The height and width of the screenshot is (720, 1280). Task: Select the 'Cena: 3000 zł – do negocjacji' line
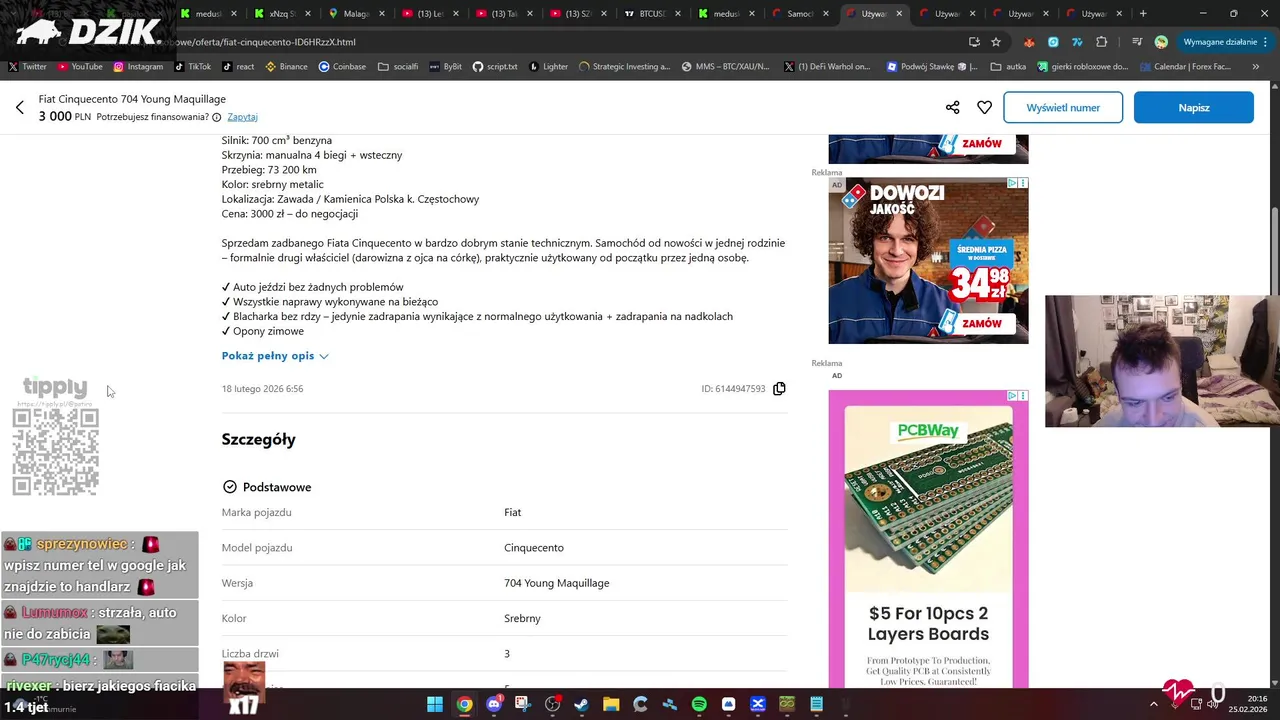[290, 214]
